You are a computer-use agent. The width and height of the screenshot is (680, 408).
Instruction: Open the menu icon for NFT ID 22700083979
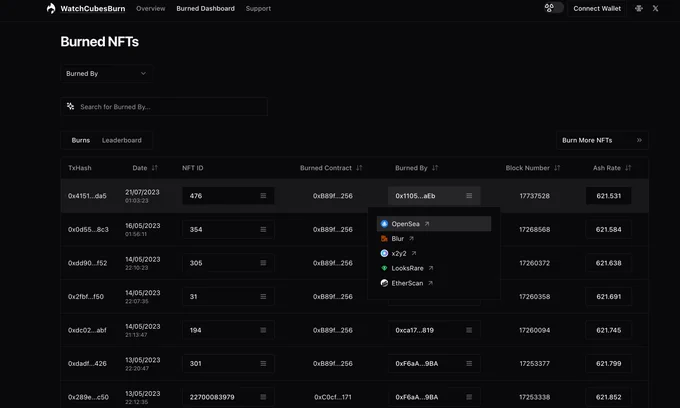263,397
